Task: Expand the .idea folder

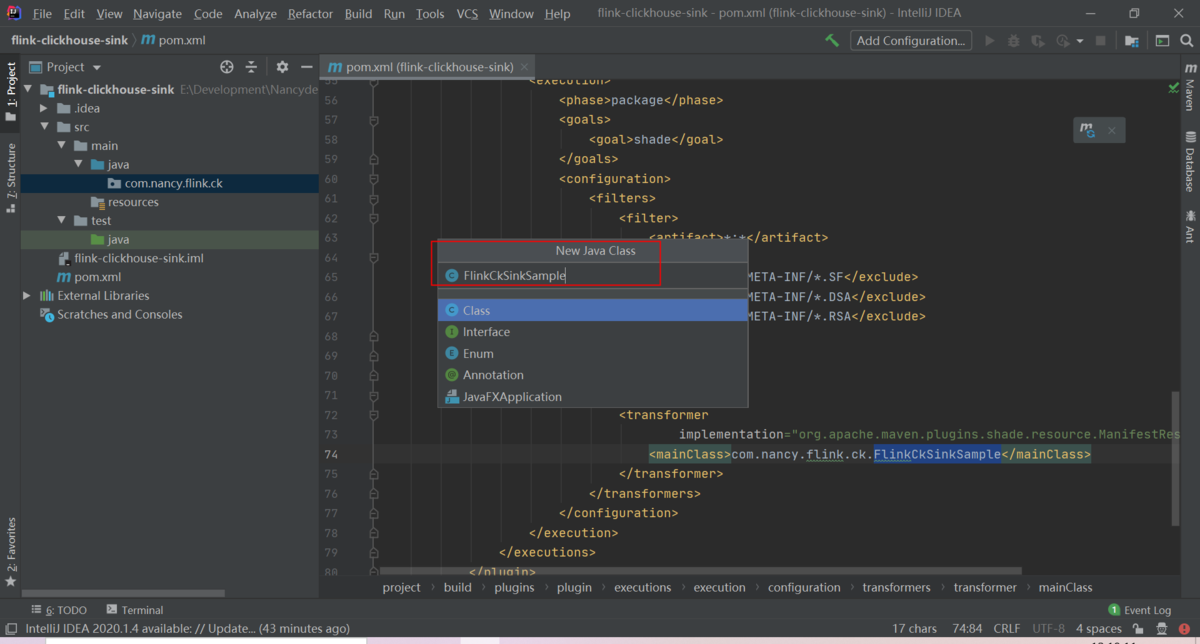Action: (44, 108)
